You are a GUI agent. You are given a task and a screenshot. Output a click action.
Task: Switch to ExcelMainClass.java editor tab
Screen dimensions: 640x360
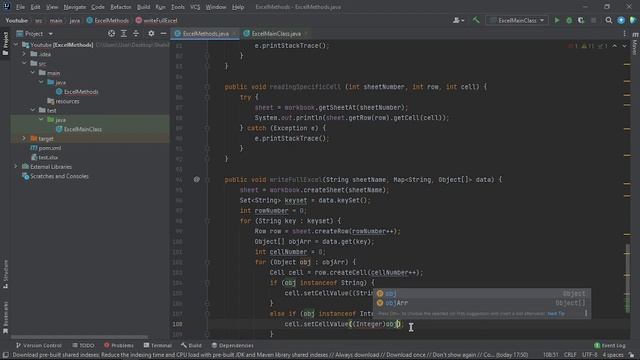276,33
